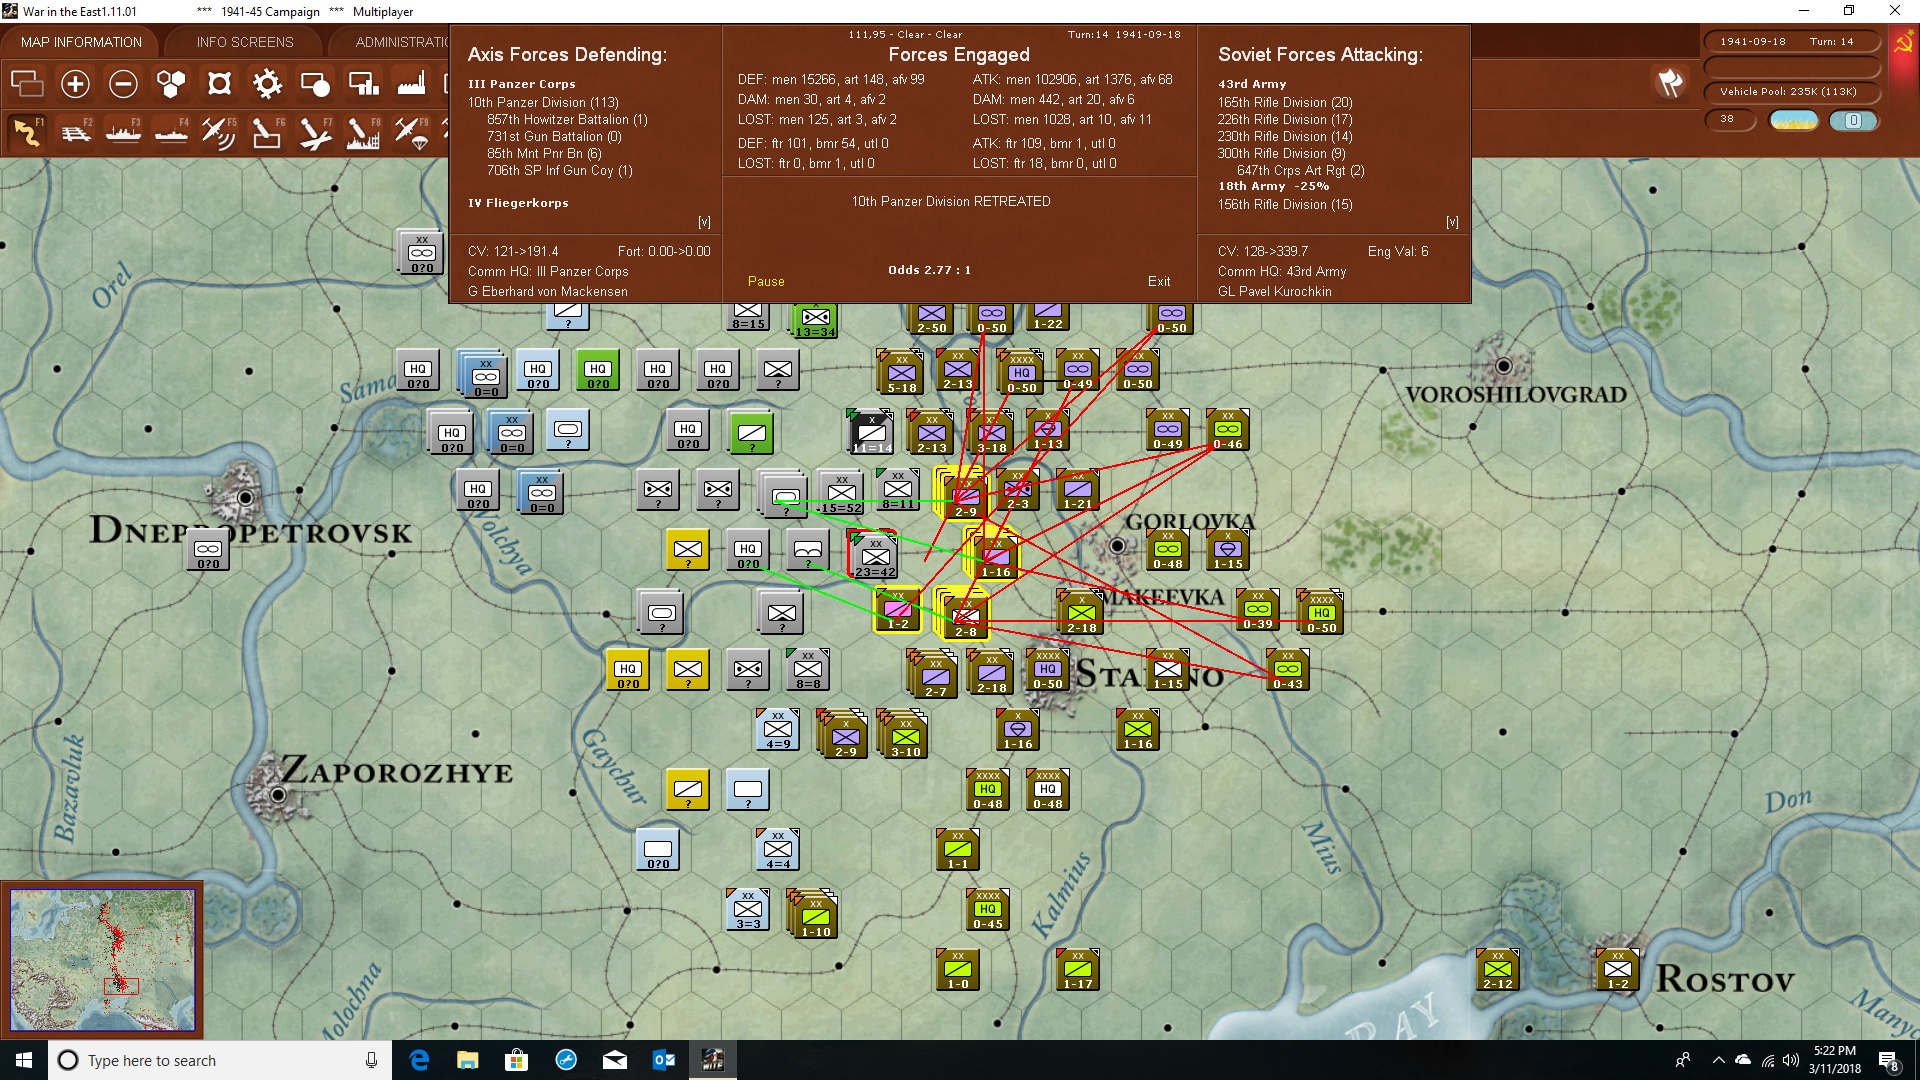
Task: Expand Axis forces detail [v] toggle
Action: click(x=704, y=222)
